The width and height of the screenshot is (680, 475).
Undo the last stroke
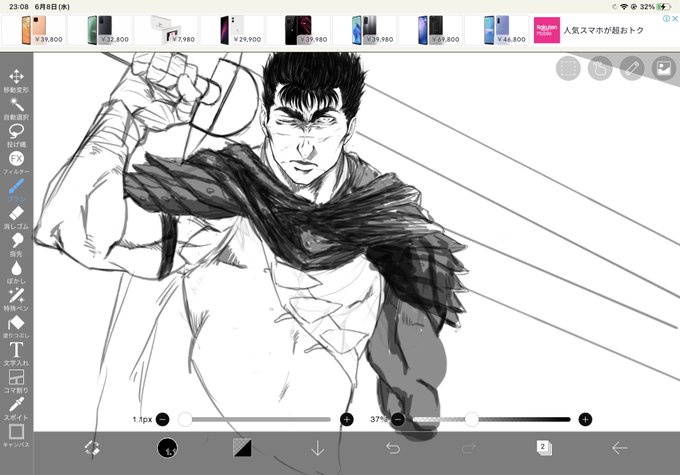(x=393, y=448)
